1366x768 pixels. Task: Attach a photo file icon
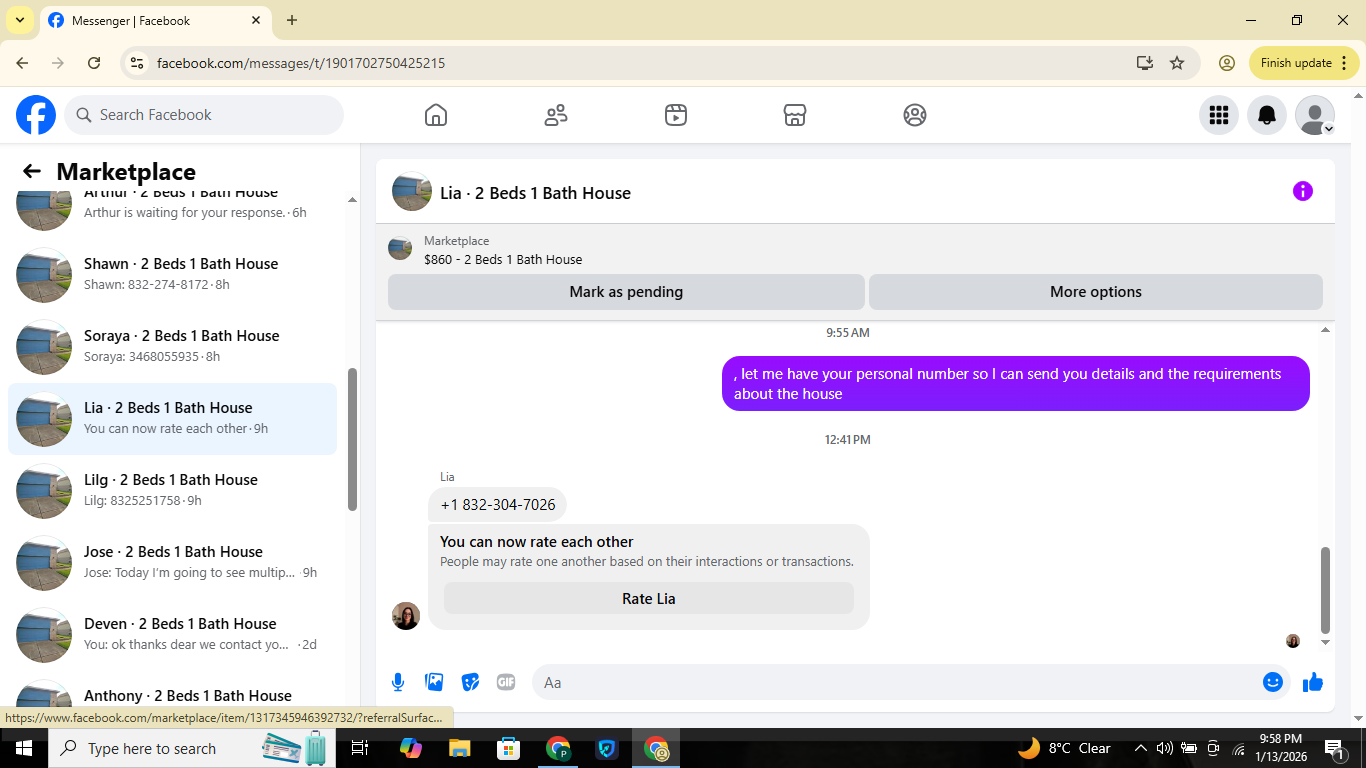(434, 682)
